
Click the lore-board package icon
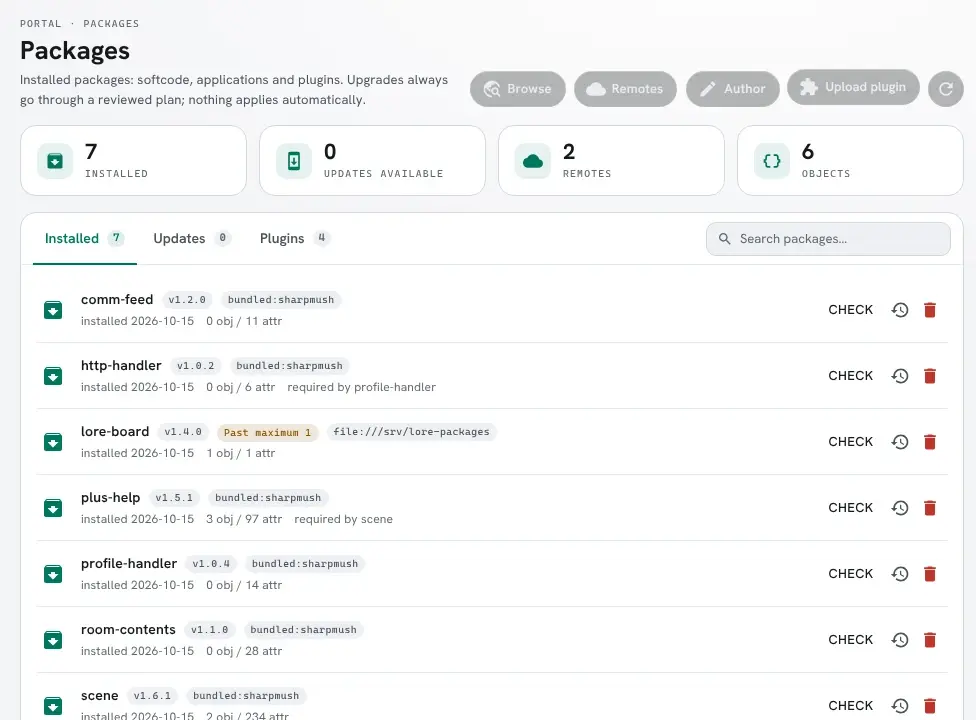[53, 442]
